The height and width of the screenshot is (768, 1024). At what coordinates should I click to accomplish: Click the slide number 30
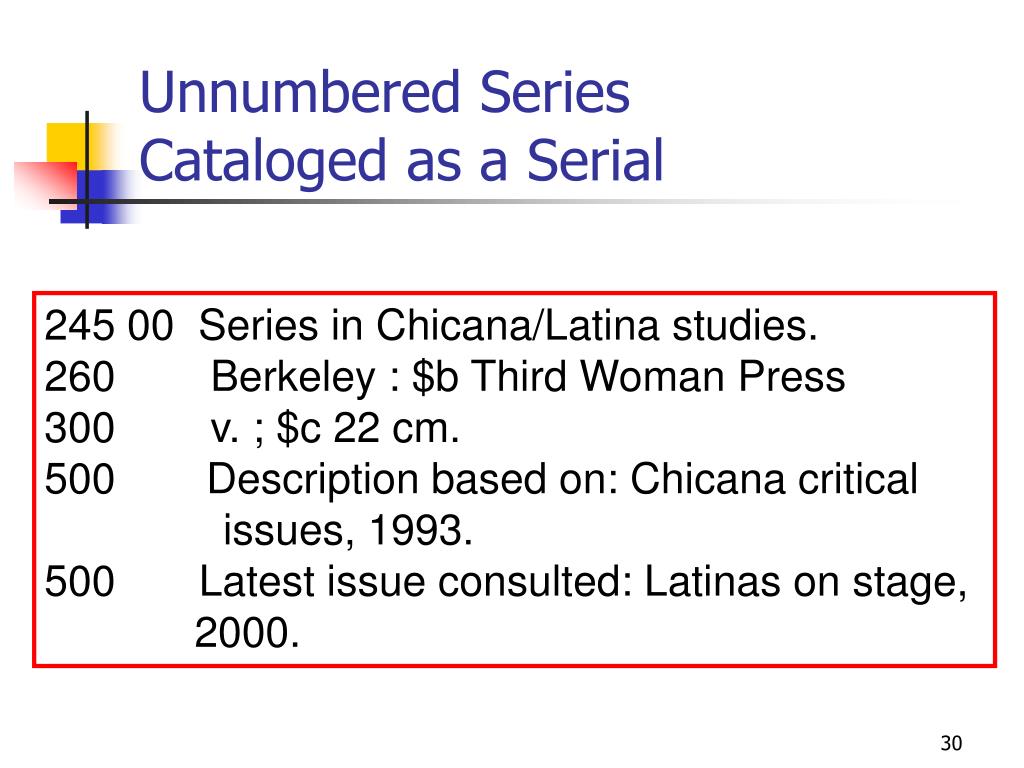pos(952,743)
